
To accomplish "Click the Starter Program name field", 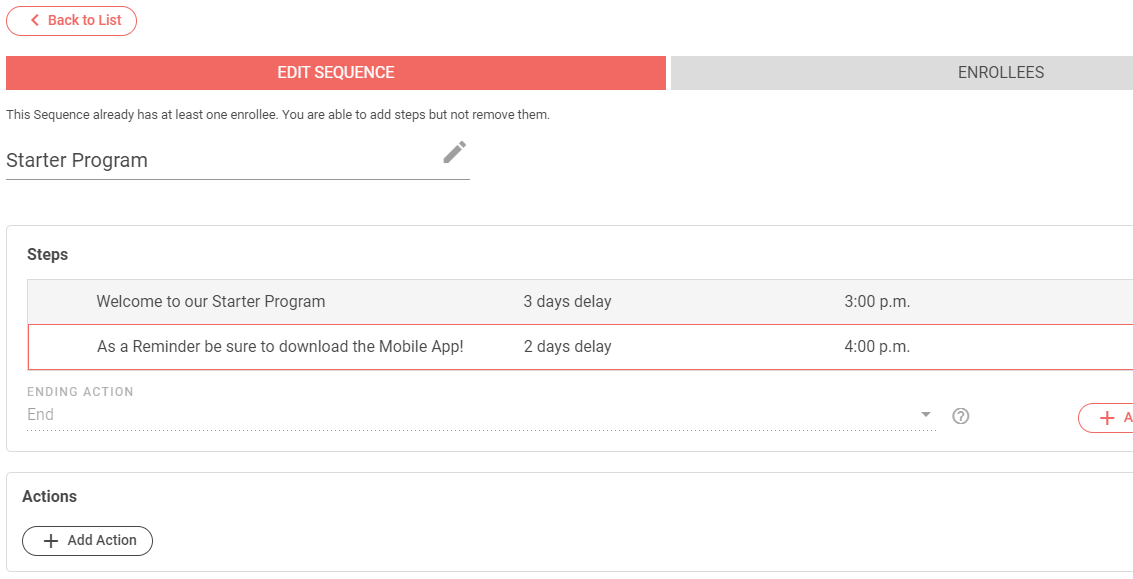I will click(220, 161).
